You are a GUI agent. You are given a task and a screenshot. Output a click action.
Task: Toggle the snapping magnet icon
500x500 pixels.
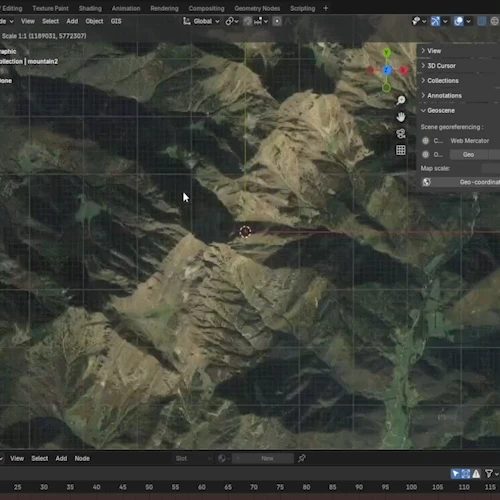[247, 21]
